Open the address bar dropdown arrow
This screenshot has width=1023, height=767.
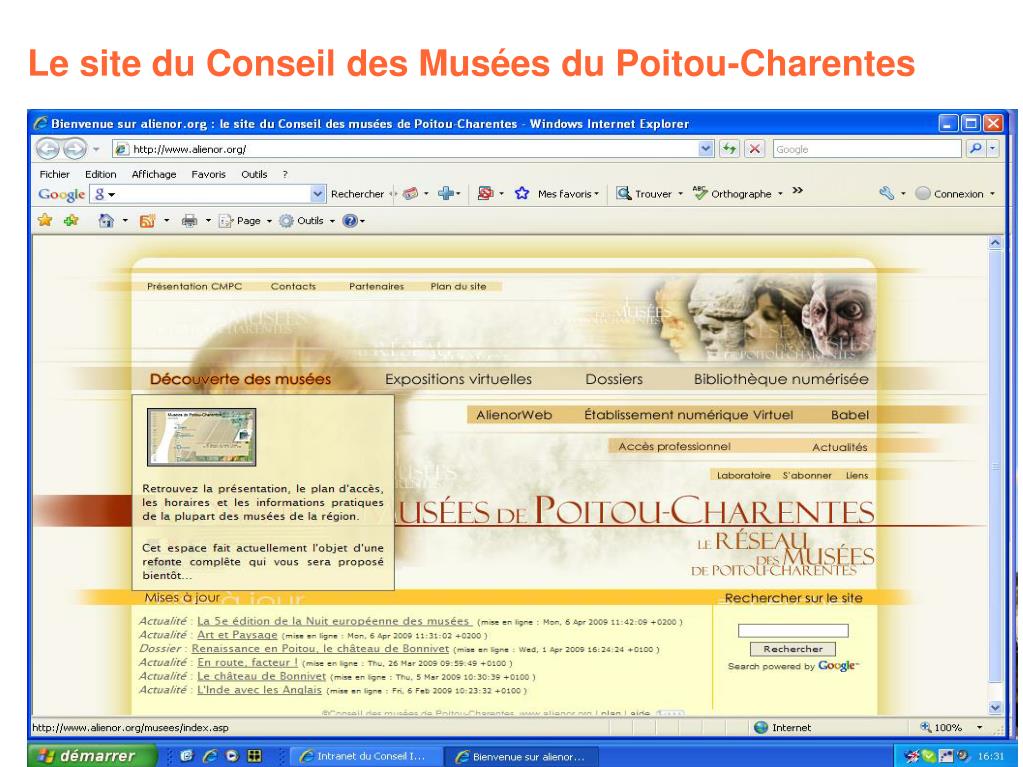click(706, 149)
